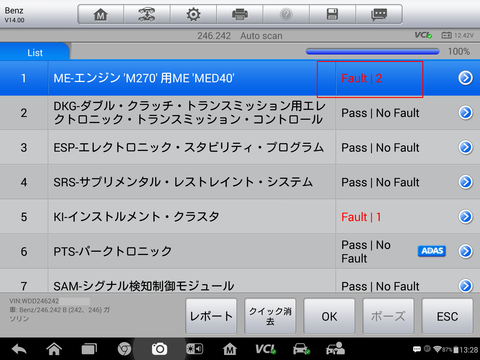This screenshot has width=480, height=360.
Task: Open recent apps overview icon
Action: pyautogui.click(x=89, y=349)
